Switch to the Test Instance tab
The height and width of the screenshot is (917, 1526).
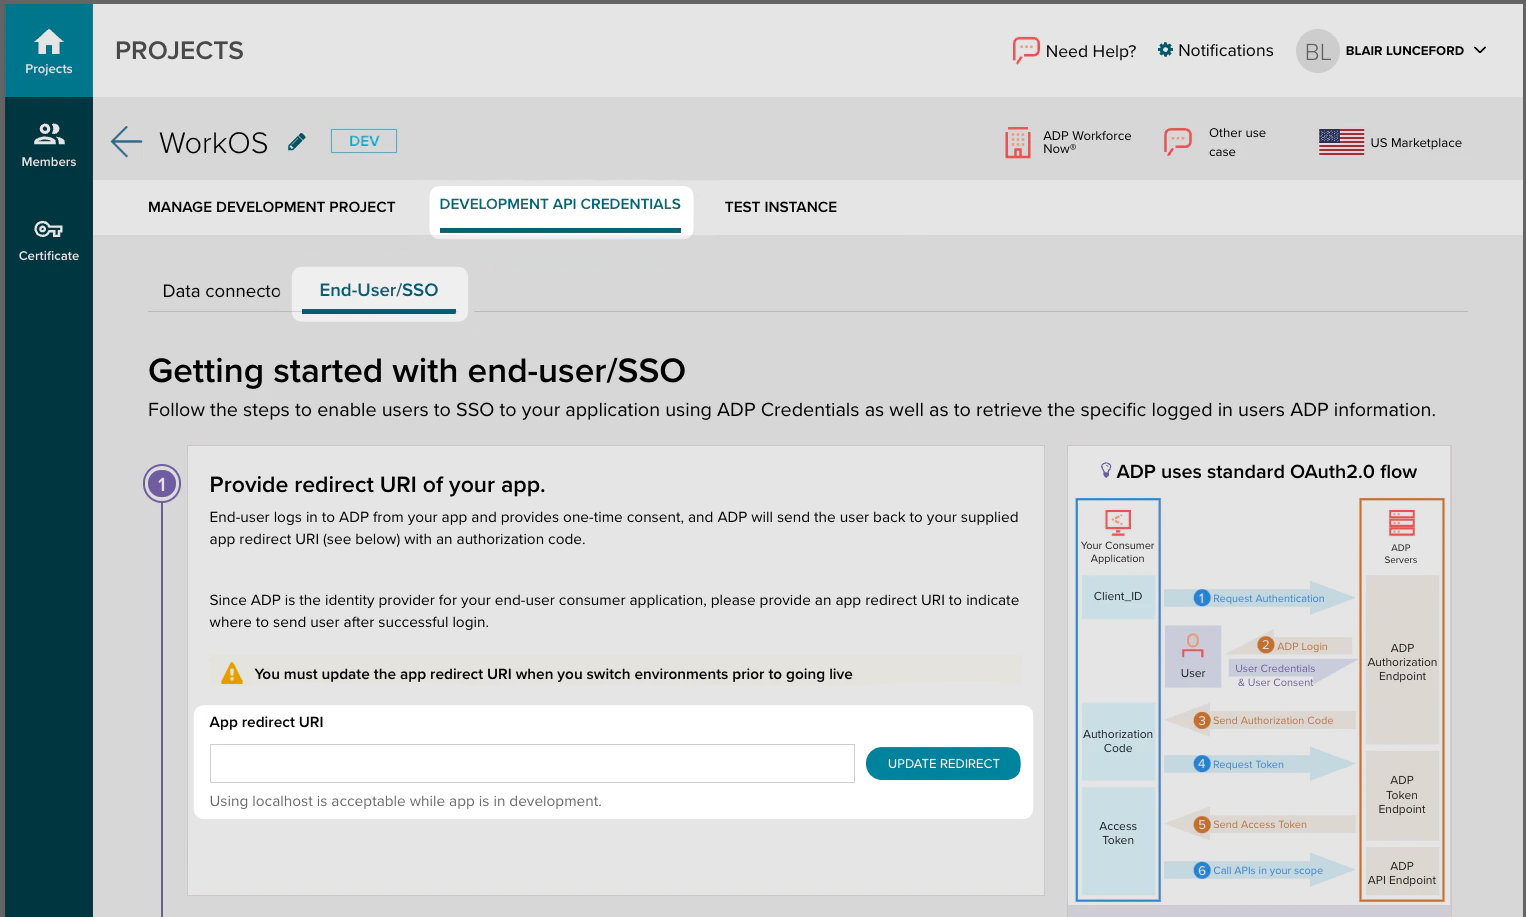click(x=781, y=207)
